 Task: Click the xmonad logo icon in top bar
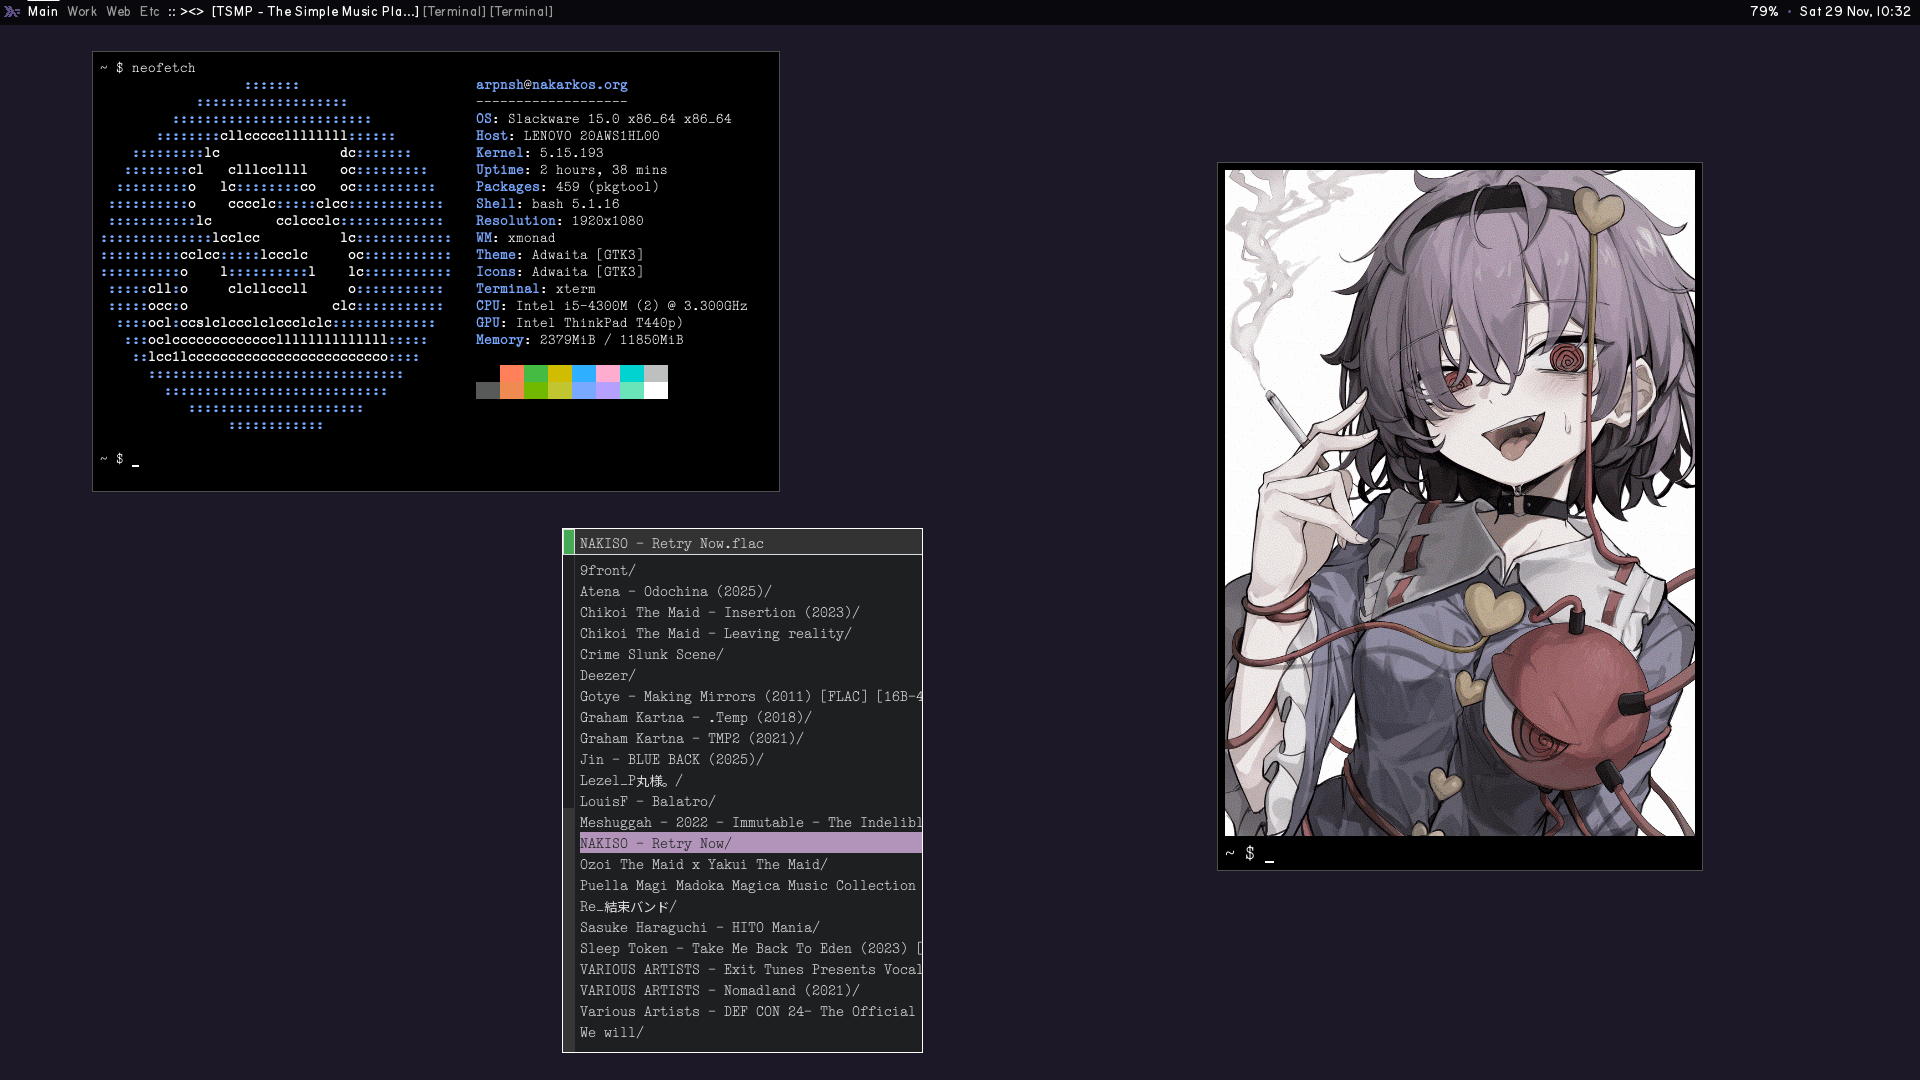pos(12,12)
